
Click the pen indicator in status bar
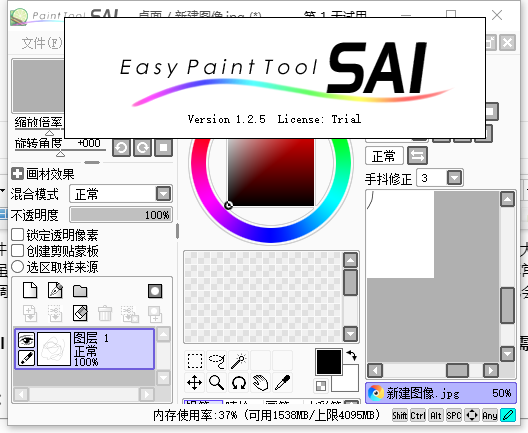point(508,415)
